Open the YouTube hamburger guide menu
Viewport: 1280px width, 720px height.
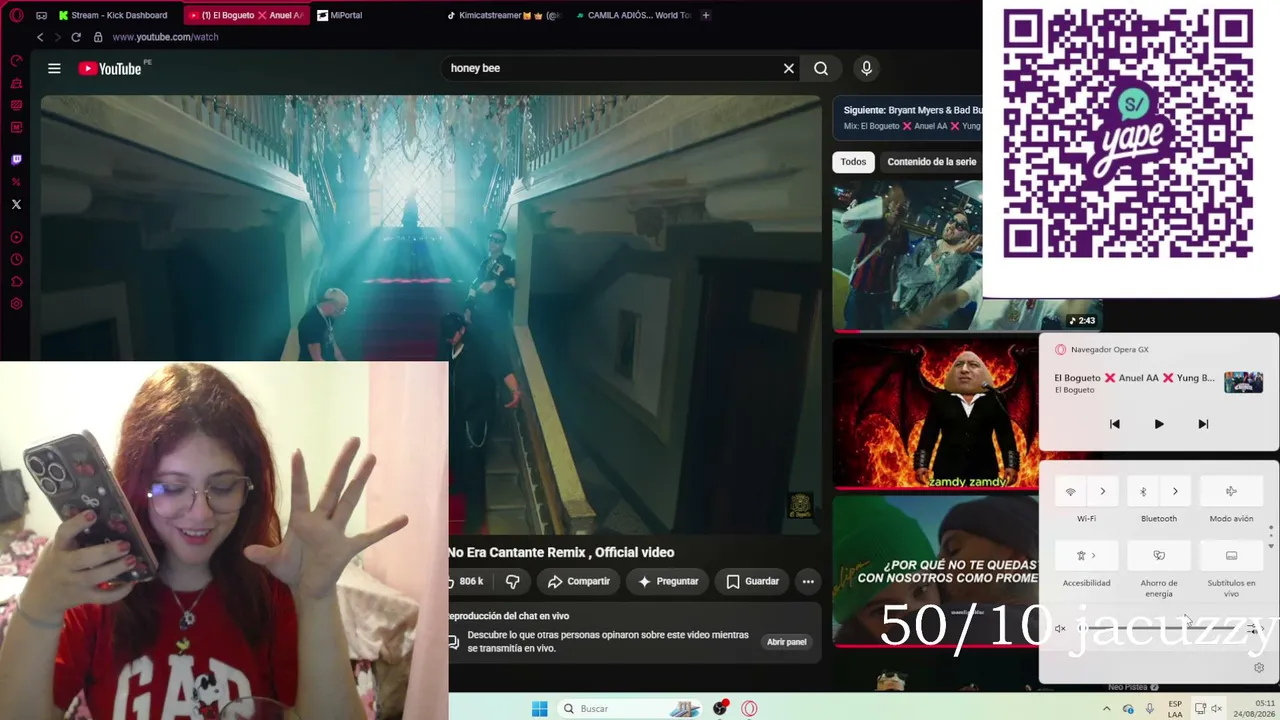tap(54, 68)
